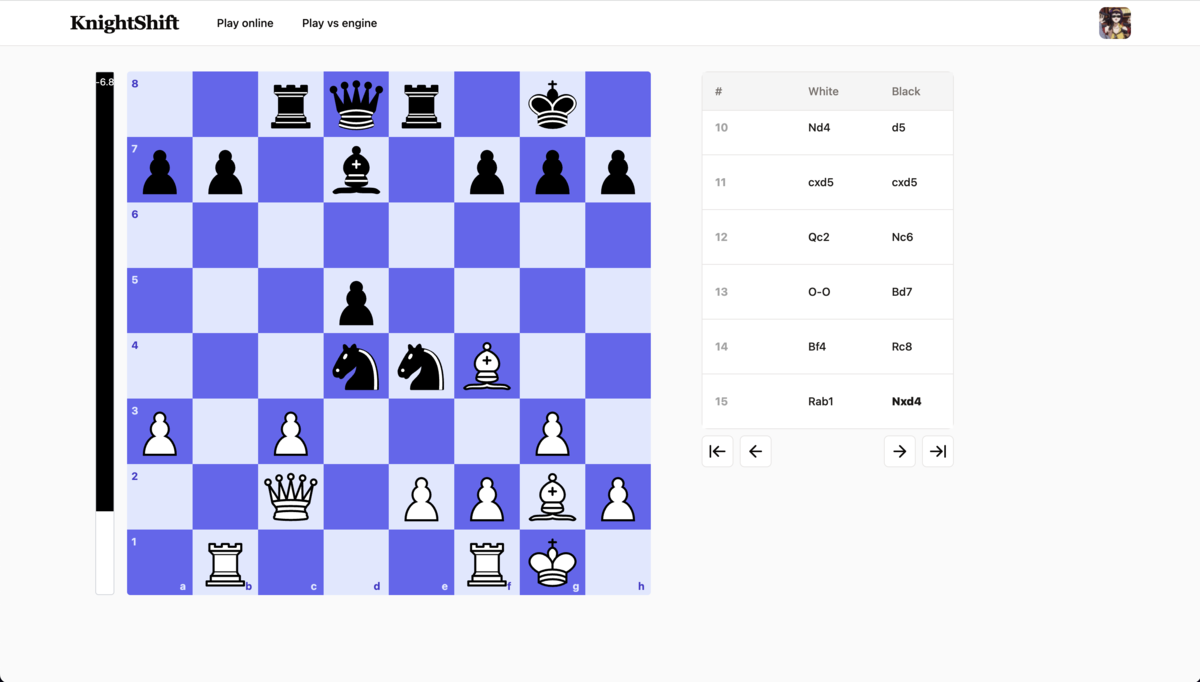Skip to the last move
Viewport: 1200px width, 682px height.
937,451
